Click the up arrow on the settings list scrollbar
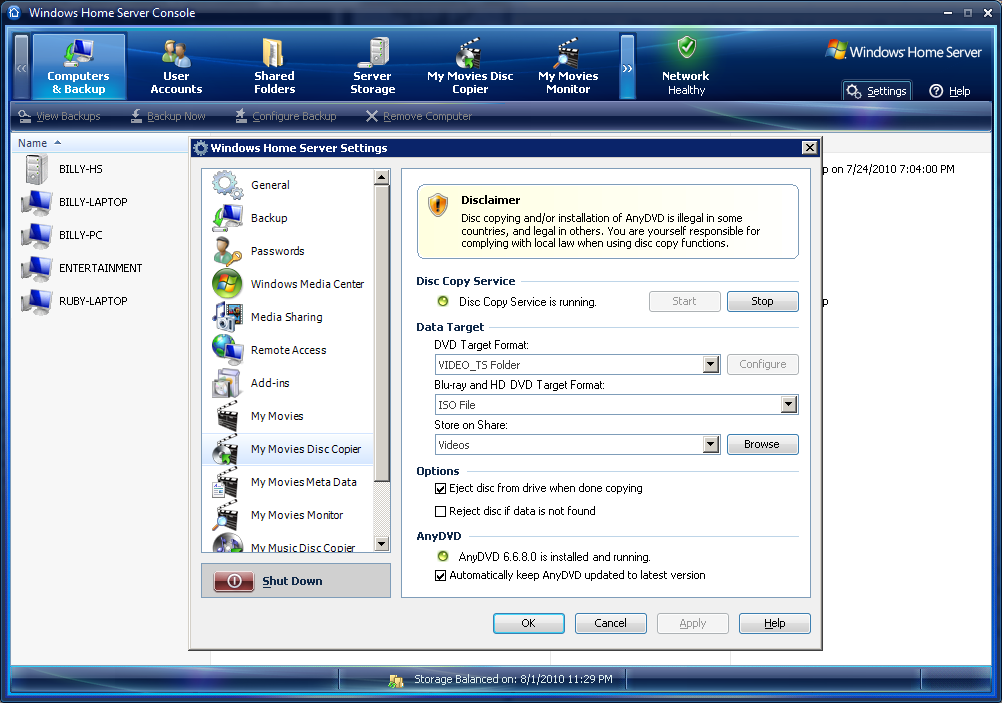 point(382,177)
